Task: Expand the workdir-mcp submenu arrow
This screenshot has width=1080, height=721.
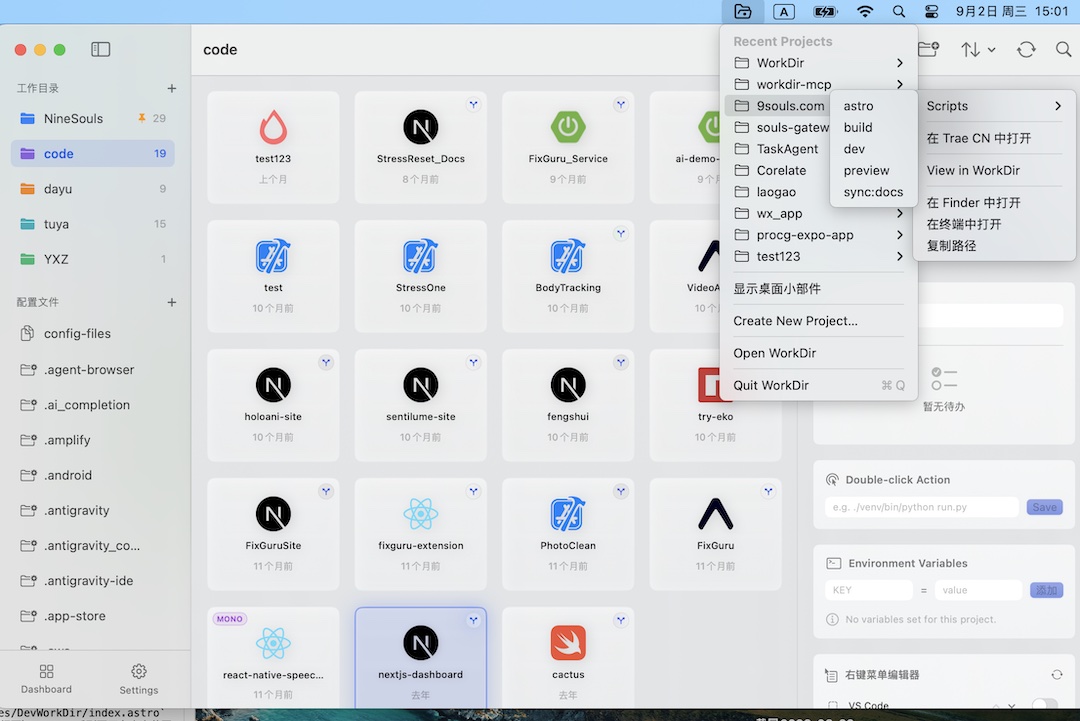Action: [x=900, y=84]
